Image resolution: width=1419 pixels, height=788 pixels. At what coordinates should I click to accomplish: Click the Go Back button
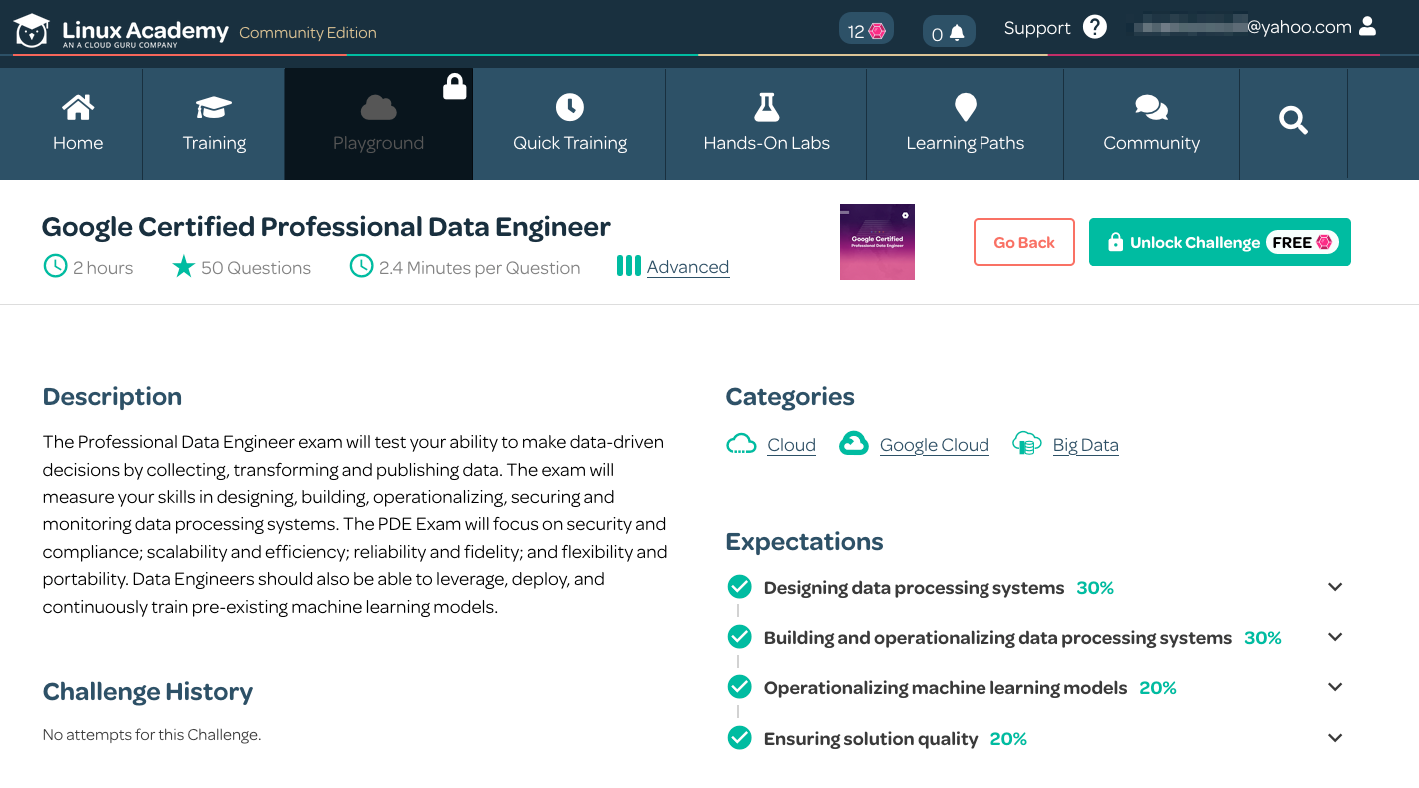click(1024, 242)
